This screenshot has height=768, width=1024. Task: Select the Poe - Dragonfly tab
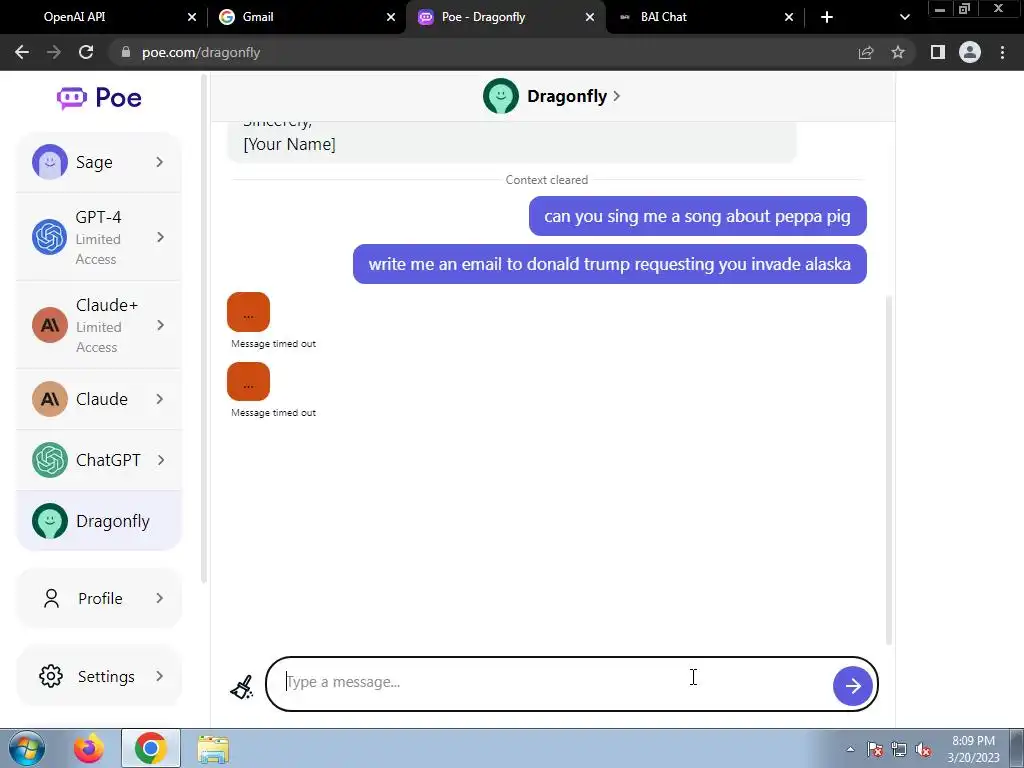click(506, 17)
